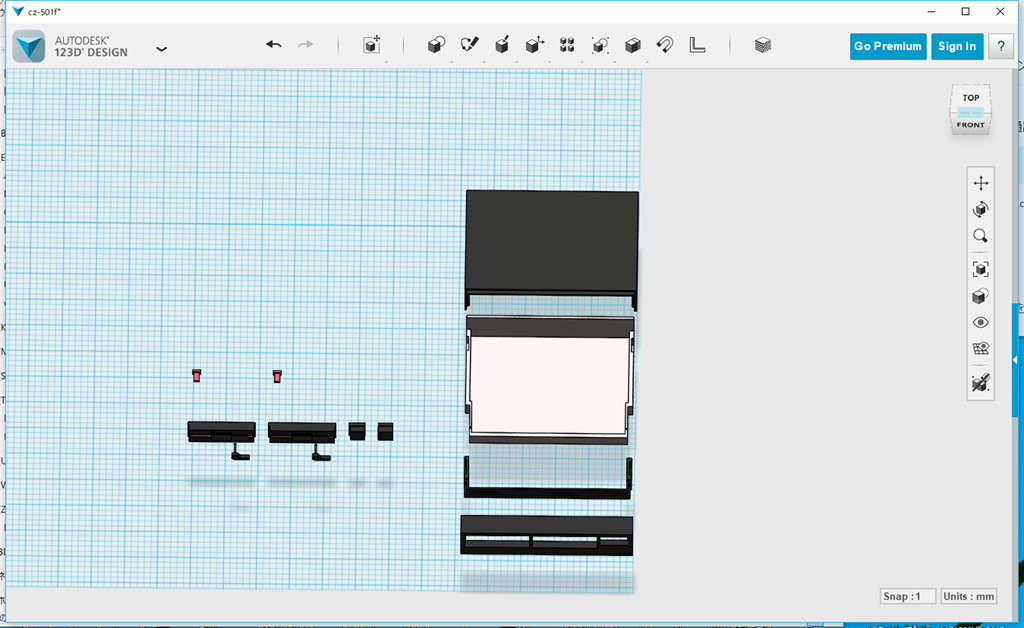Toggle object visibility with eye icon
The height and width of the screenshot is (628, 1024).
pyautogui.click(x=981, y=321)
